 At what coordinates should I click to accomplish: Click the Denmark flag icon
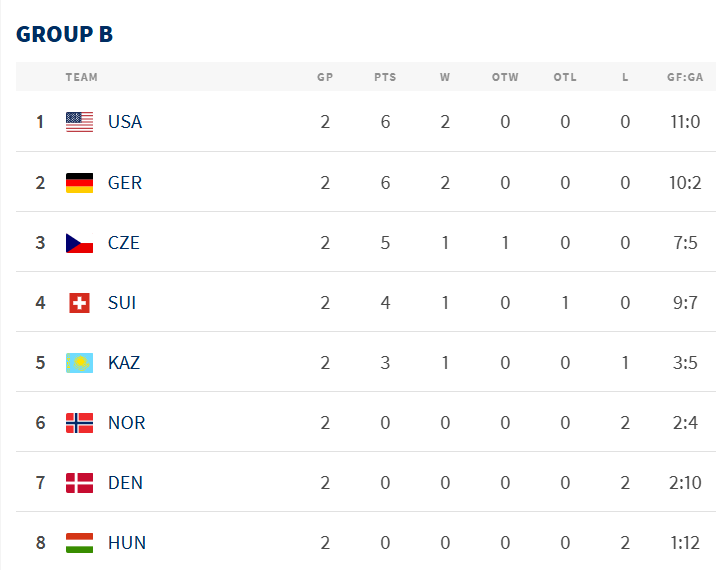click(x=79, y=483)
